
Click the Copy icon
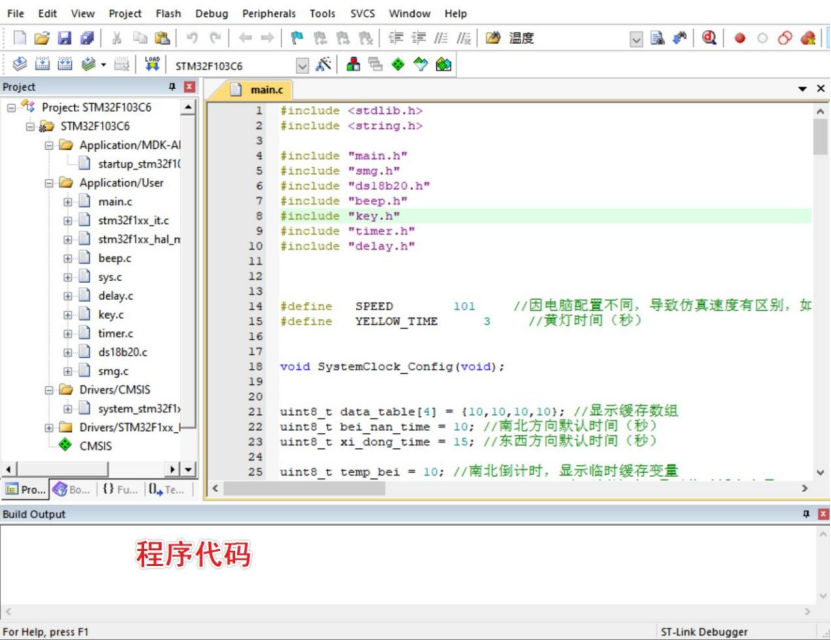click(140, 38)
